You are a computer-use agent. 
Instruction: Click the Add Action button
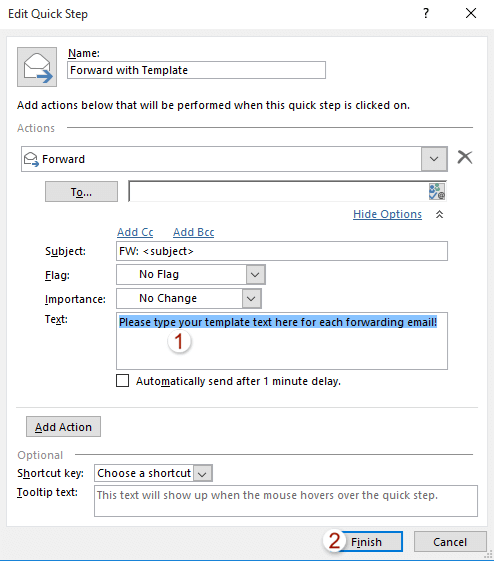coord(63,427)
